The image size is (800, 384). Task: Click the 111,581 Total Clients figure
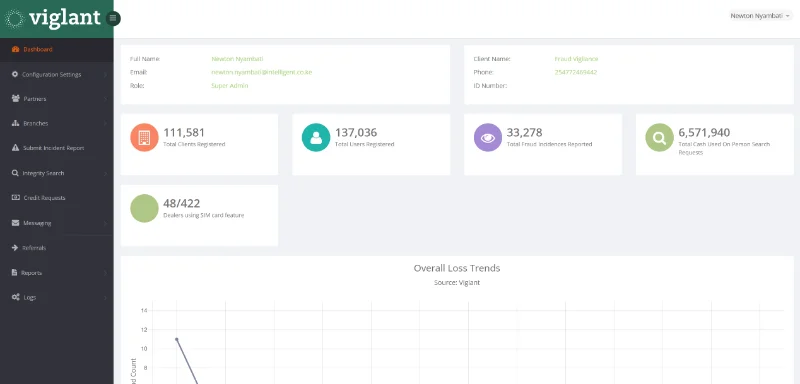click(x=184, y=133)
